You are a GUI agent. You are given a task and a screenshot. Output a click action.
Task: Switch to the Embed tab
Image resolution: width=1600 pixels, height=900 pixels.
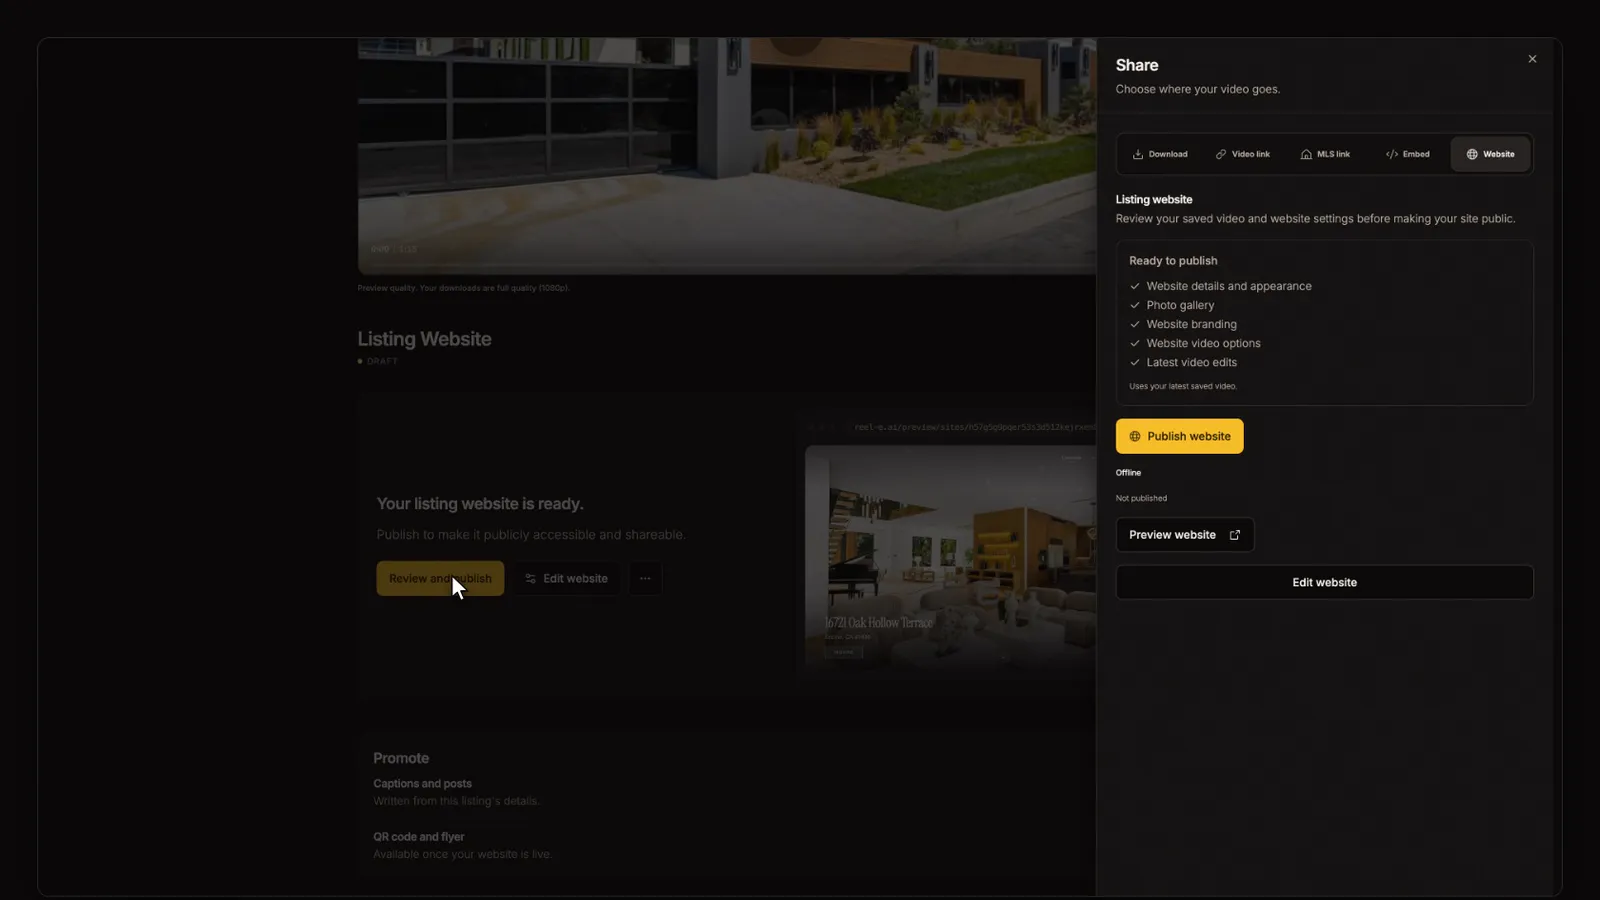point(1407,154)
